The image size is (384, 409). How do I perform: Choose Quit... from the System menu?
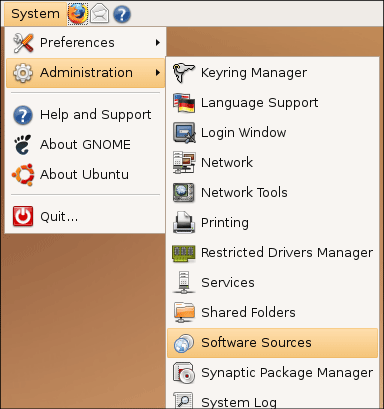tap(85, 216)
